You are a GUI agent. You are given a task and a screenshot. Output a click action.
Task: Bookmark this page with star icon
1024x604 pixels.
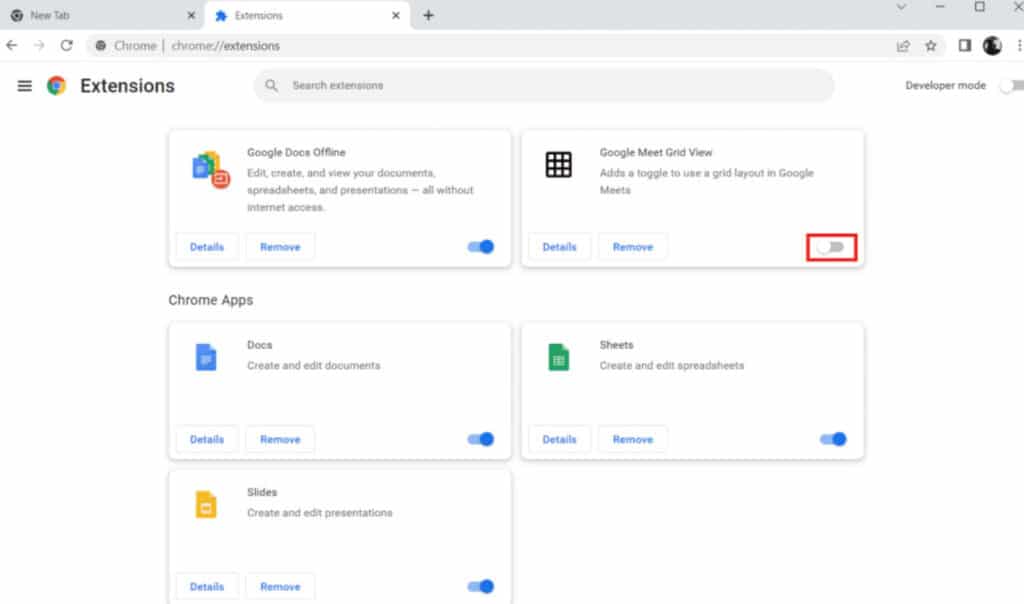point(930,45)
